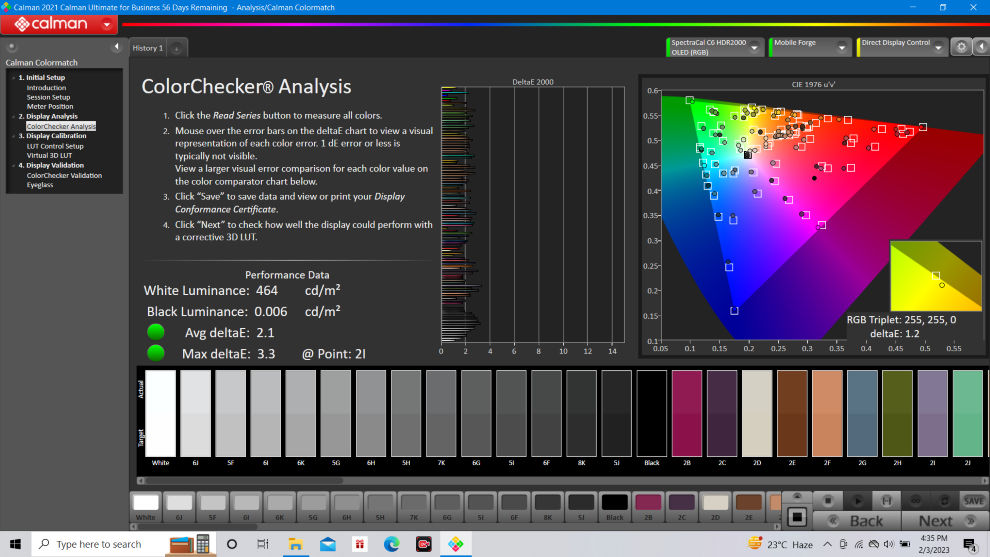Click the continuous read infinity icon
This screenshot has width=990, height=557.
coord(915,501)
